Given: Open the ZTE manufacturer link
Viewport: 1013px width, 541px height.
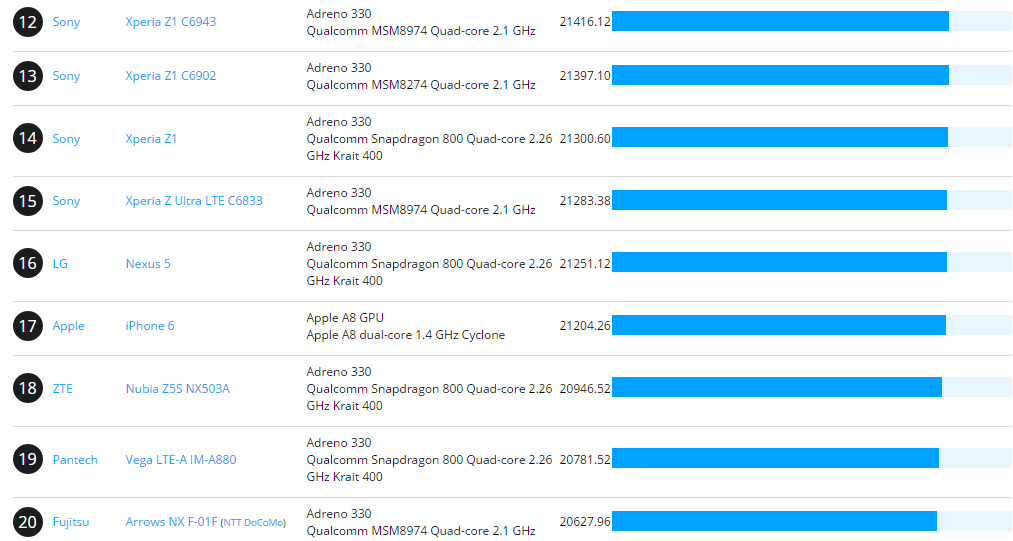Looking at the screenshot, I should click(x=63, y=388).
